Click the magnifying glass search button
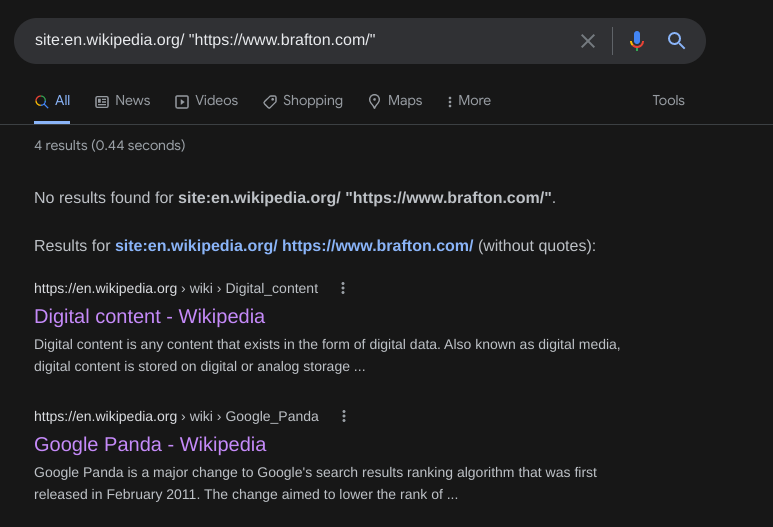 677,41
